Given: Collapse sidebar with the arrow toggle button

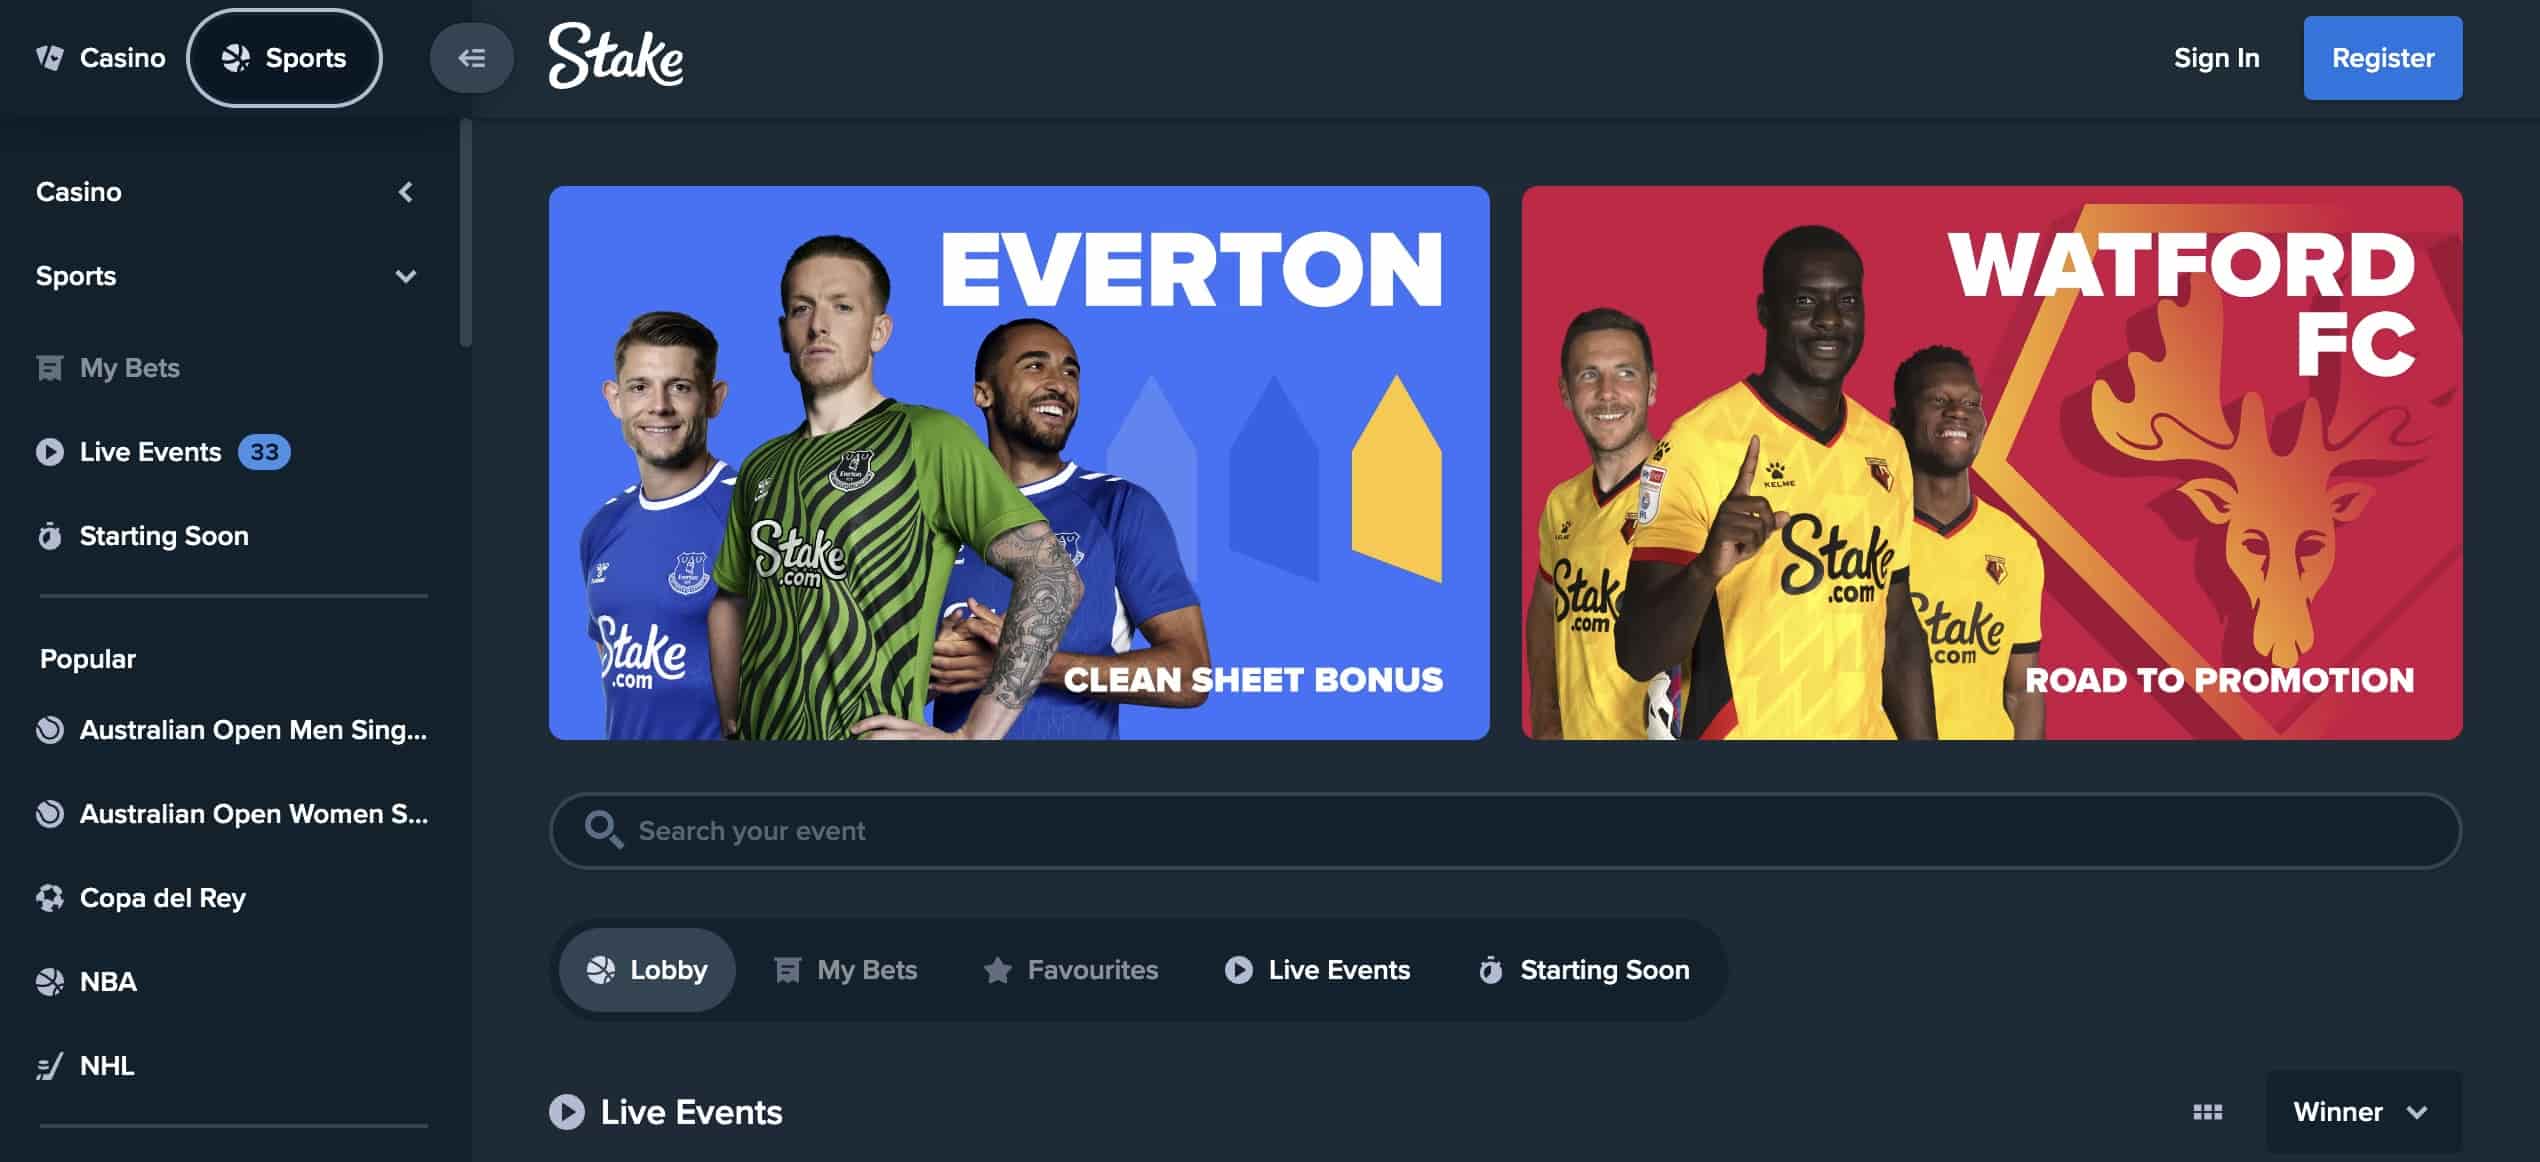Looking at the screenshot, I should (x=471, y=58).
